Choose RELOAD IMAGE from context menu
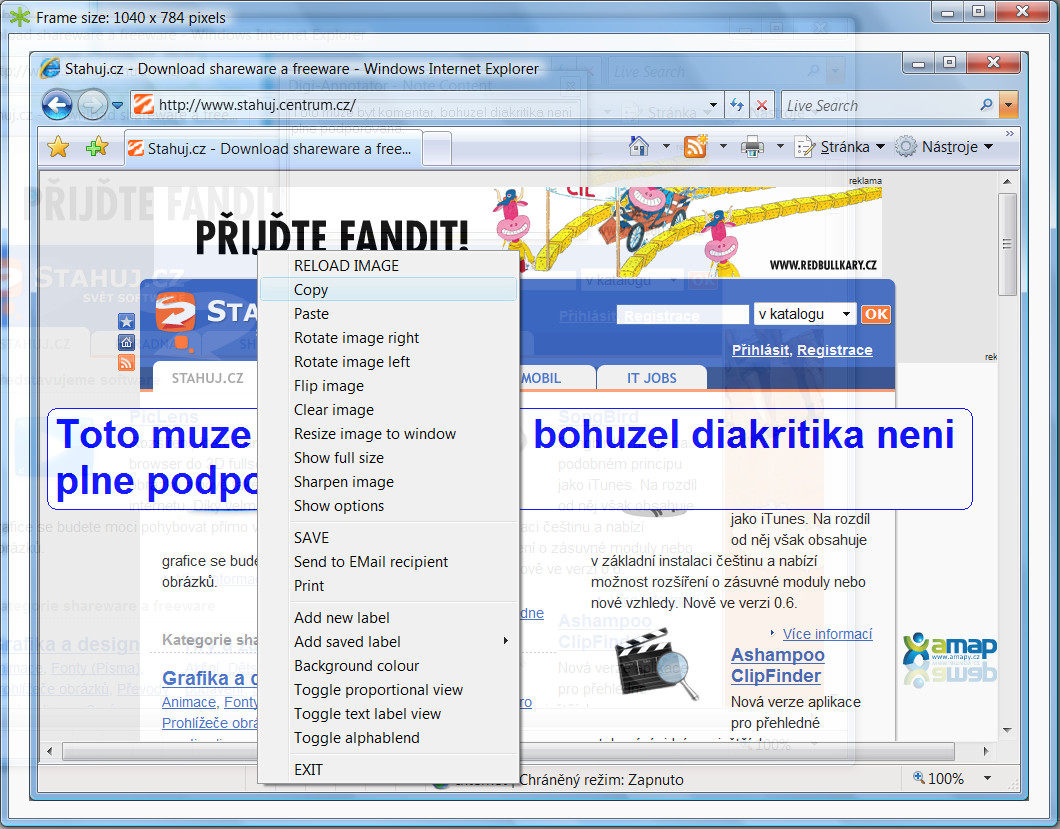 [388, 266]
